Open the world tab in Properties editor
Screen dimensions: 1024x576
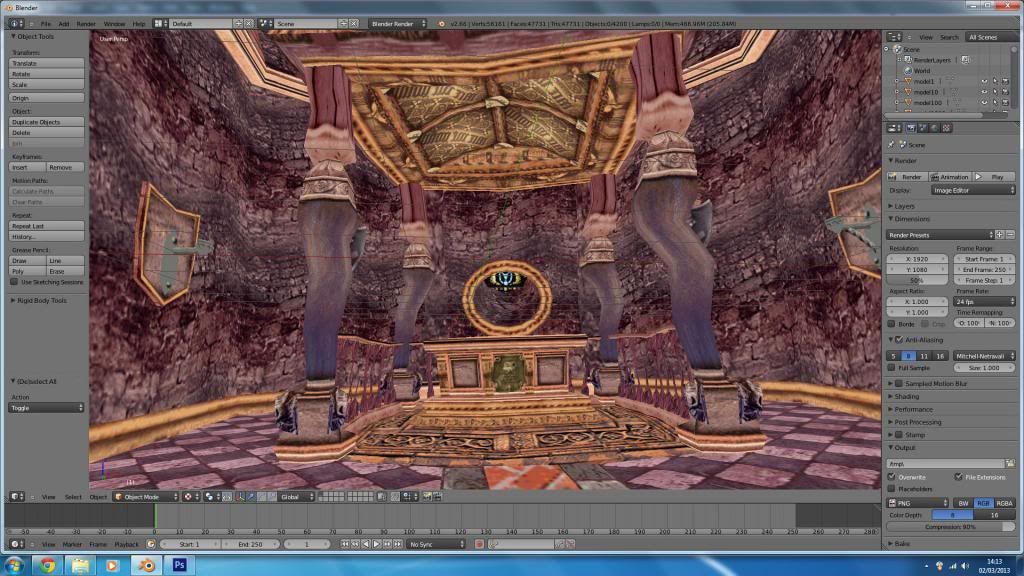tap(935, 128)
